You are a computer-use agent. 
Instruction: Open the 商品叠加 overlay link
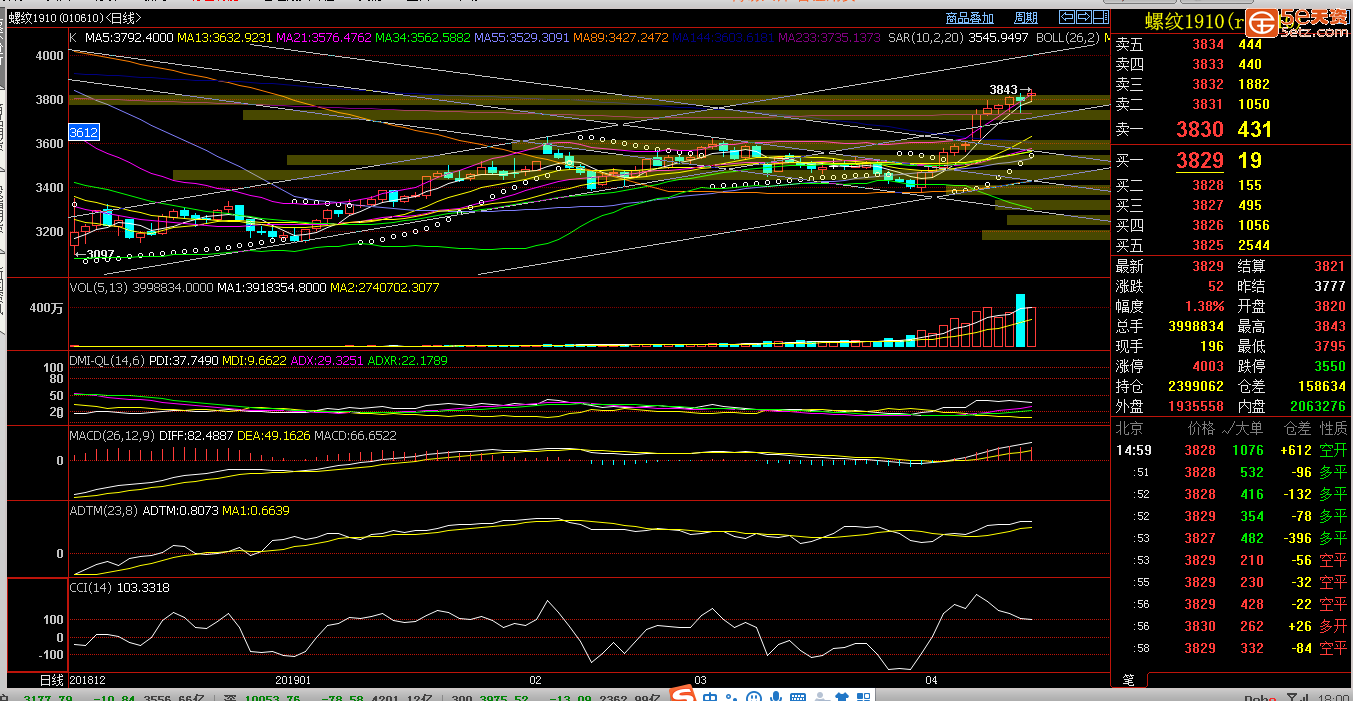[x=969, y=18]
